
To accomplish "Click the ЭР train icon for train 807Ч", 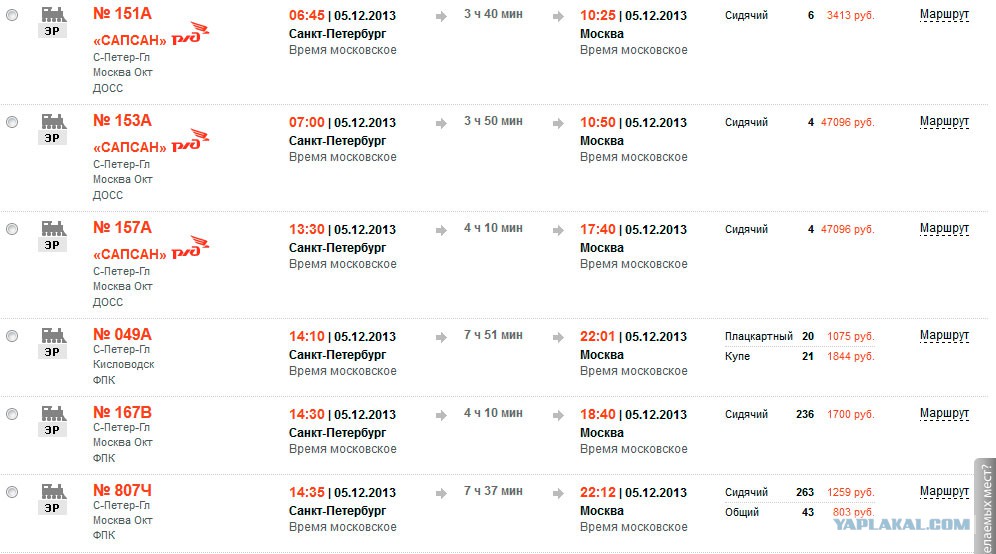I will click(53, 499).
